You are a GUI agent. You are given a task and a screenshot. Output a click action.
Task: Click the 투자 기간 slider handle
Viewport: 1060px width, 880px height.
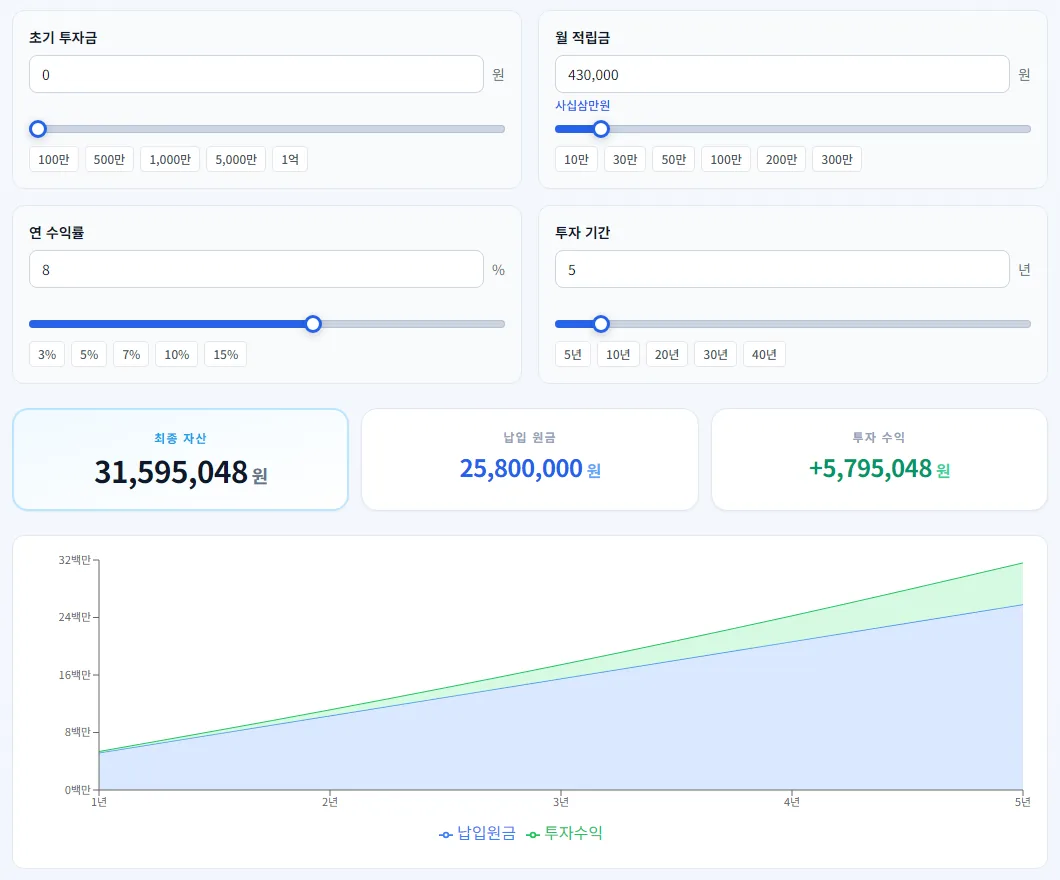point(600,324)
